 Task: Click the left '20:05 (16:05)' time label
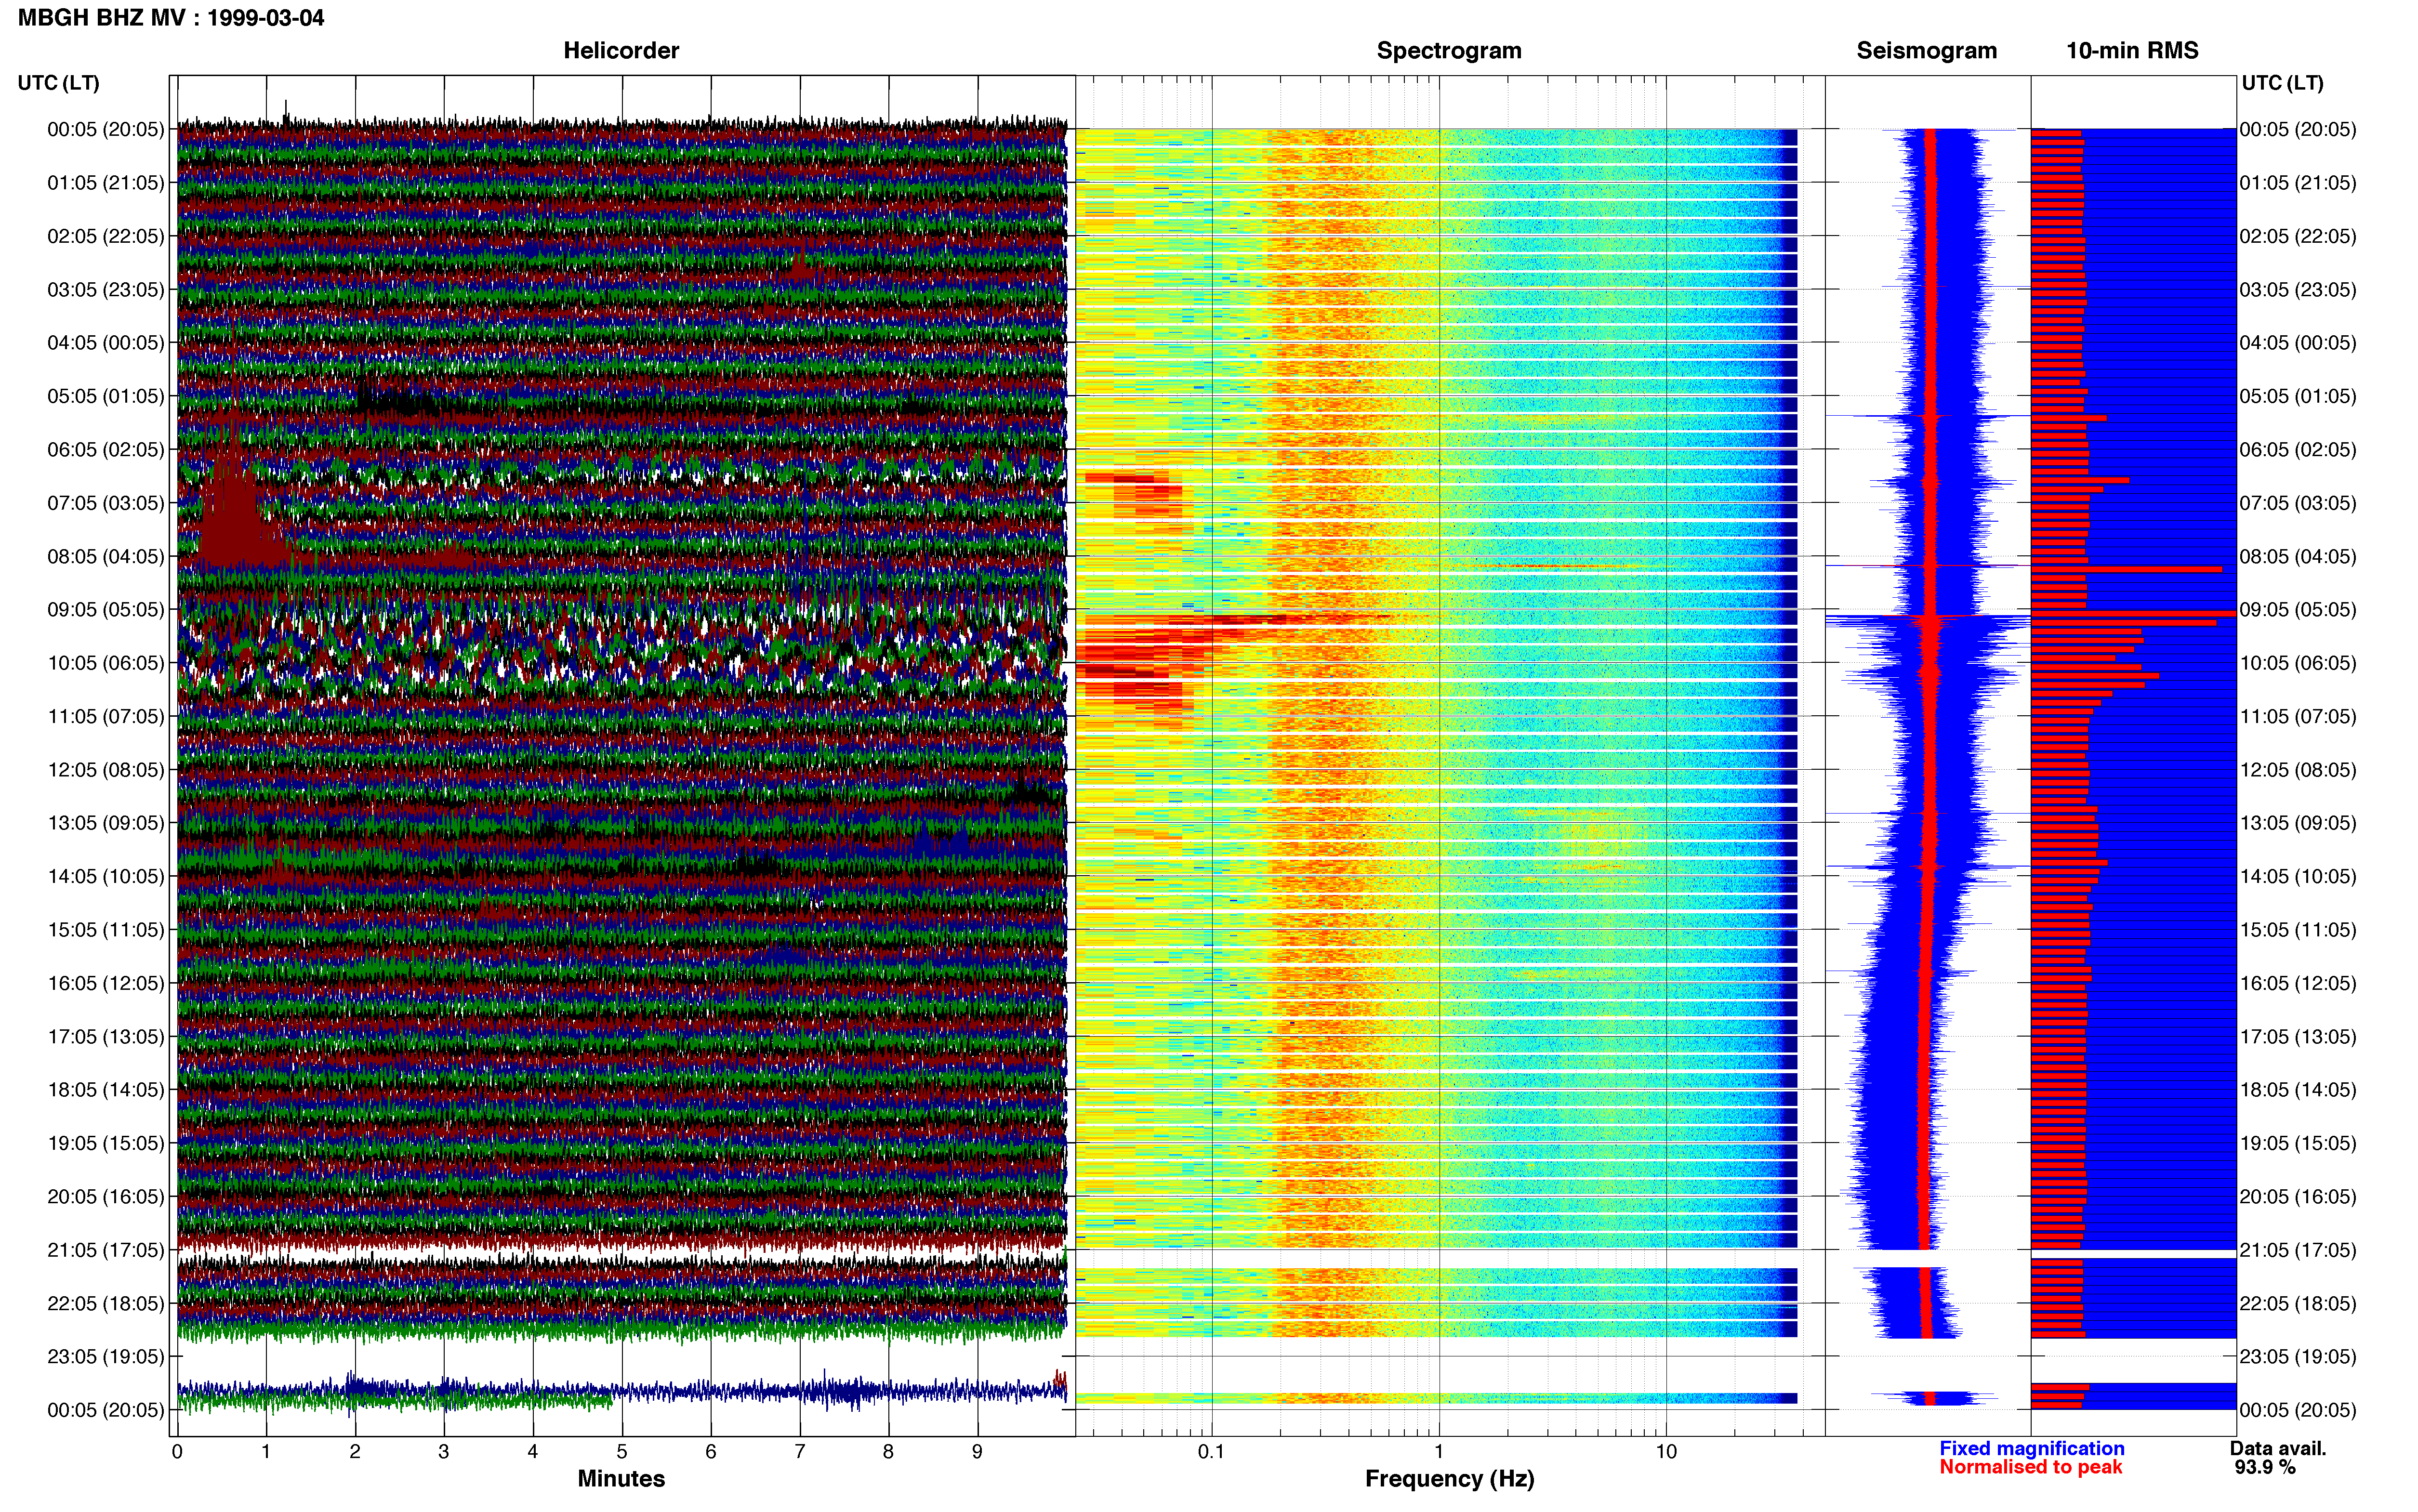pos(105,1197)
